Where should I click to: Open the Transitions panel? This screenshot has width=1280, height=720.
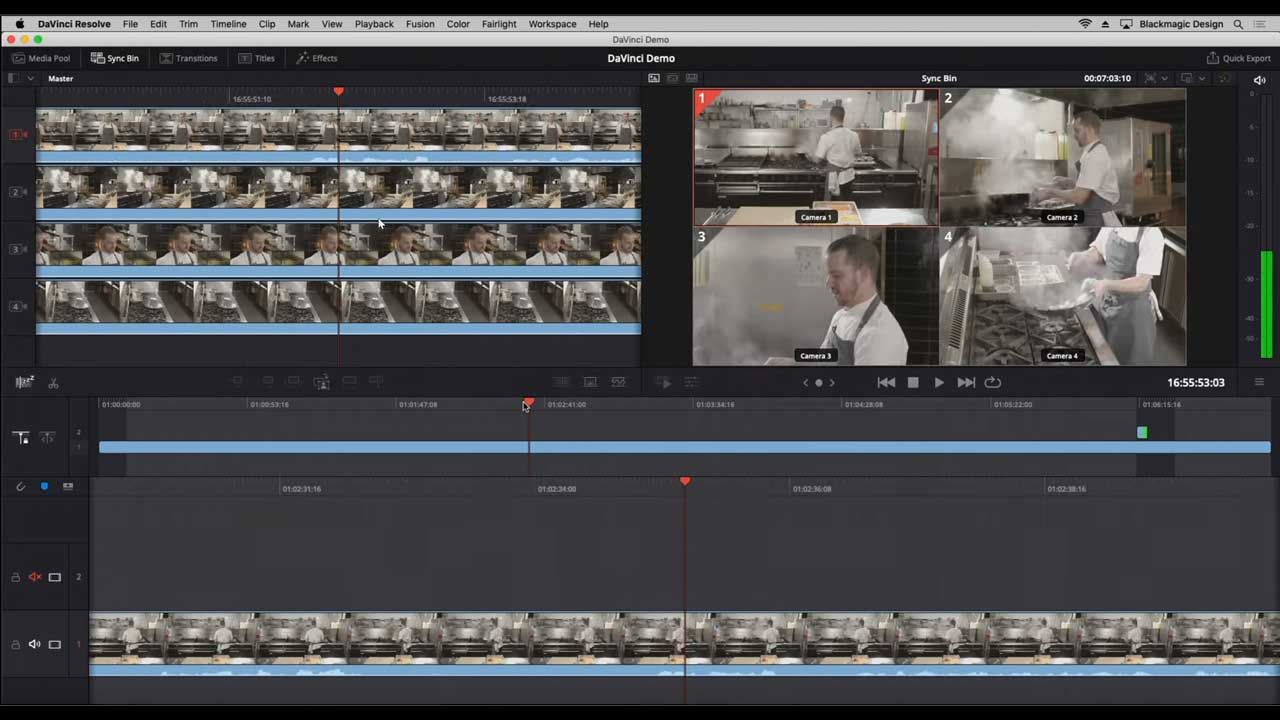(188, 58)
